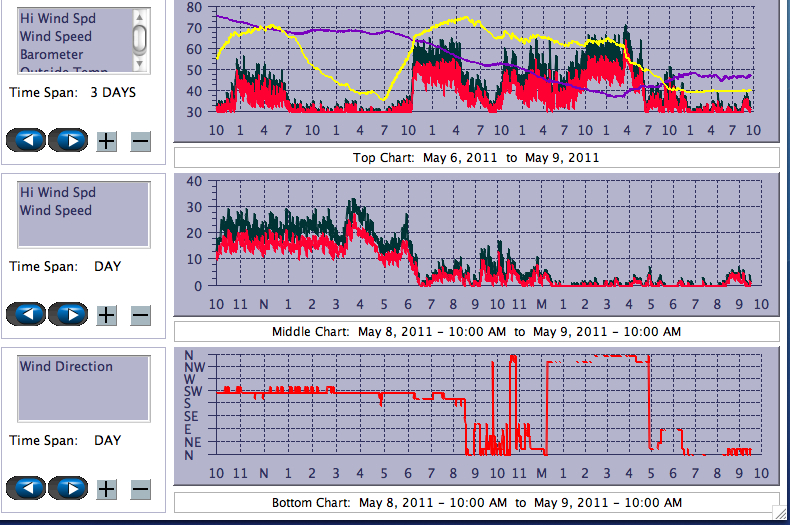Increase top chart time span with plus
Image resolution: width=790 pixels, height=525 pixels.
[106, 141]
